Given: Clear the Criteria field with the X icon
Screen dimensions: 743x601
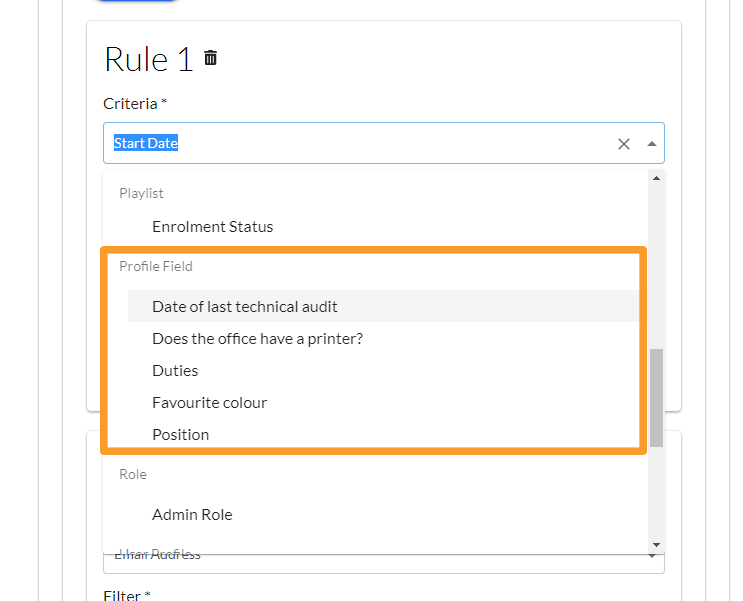Looking at the screenshot, I should click(x=624, y=144).
